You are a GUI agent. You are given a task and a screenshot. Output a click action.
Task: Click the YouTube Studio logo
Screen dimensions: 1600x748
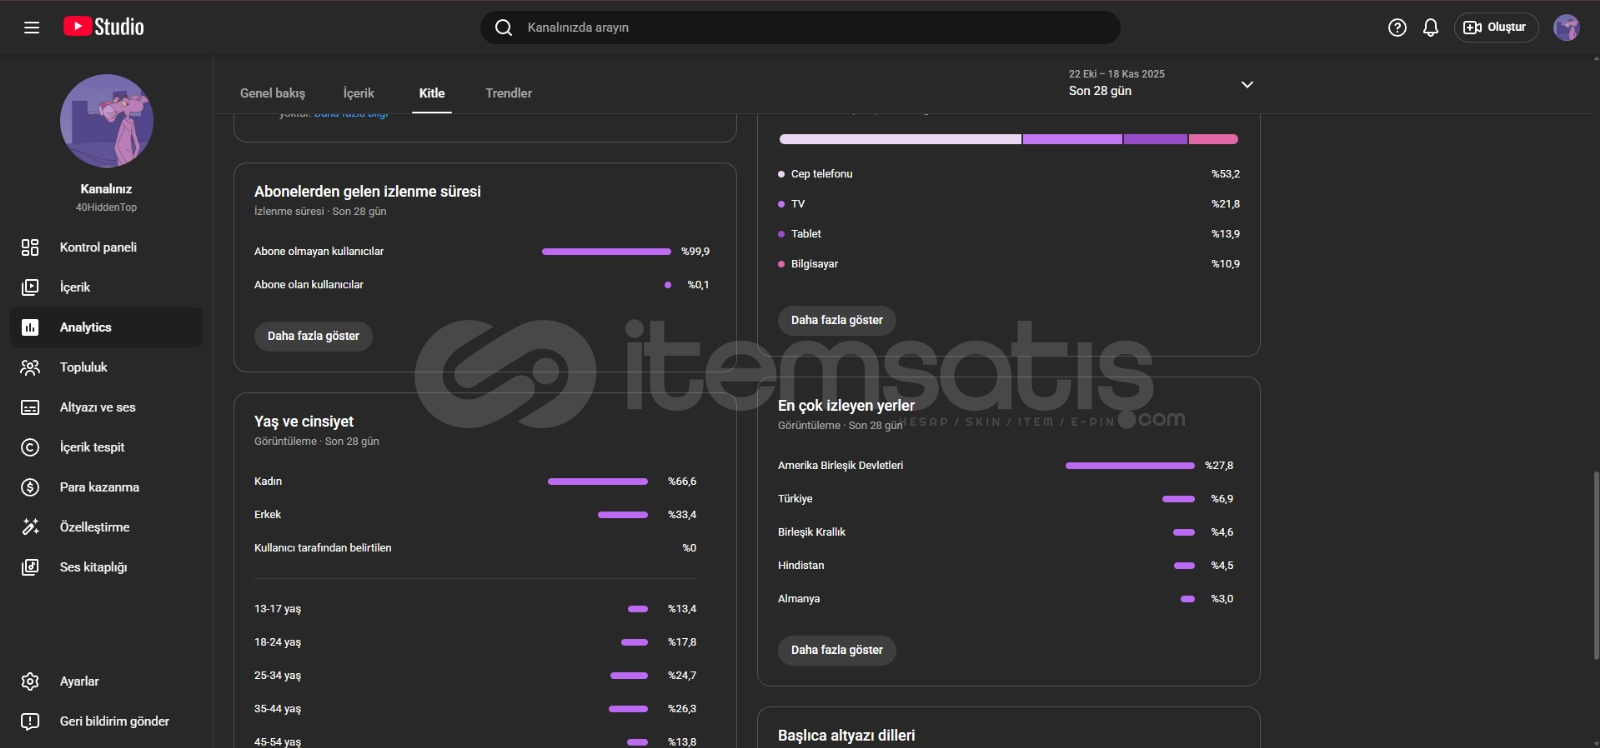(104, 27)
